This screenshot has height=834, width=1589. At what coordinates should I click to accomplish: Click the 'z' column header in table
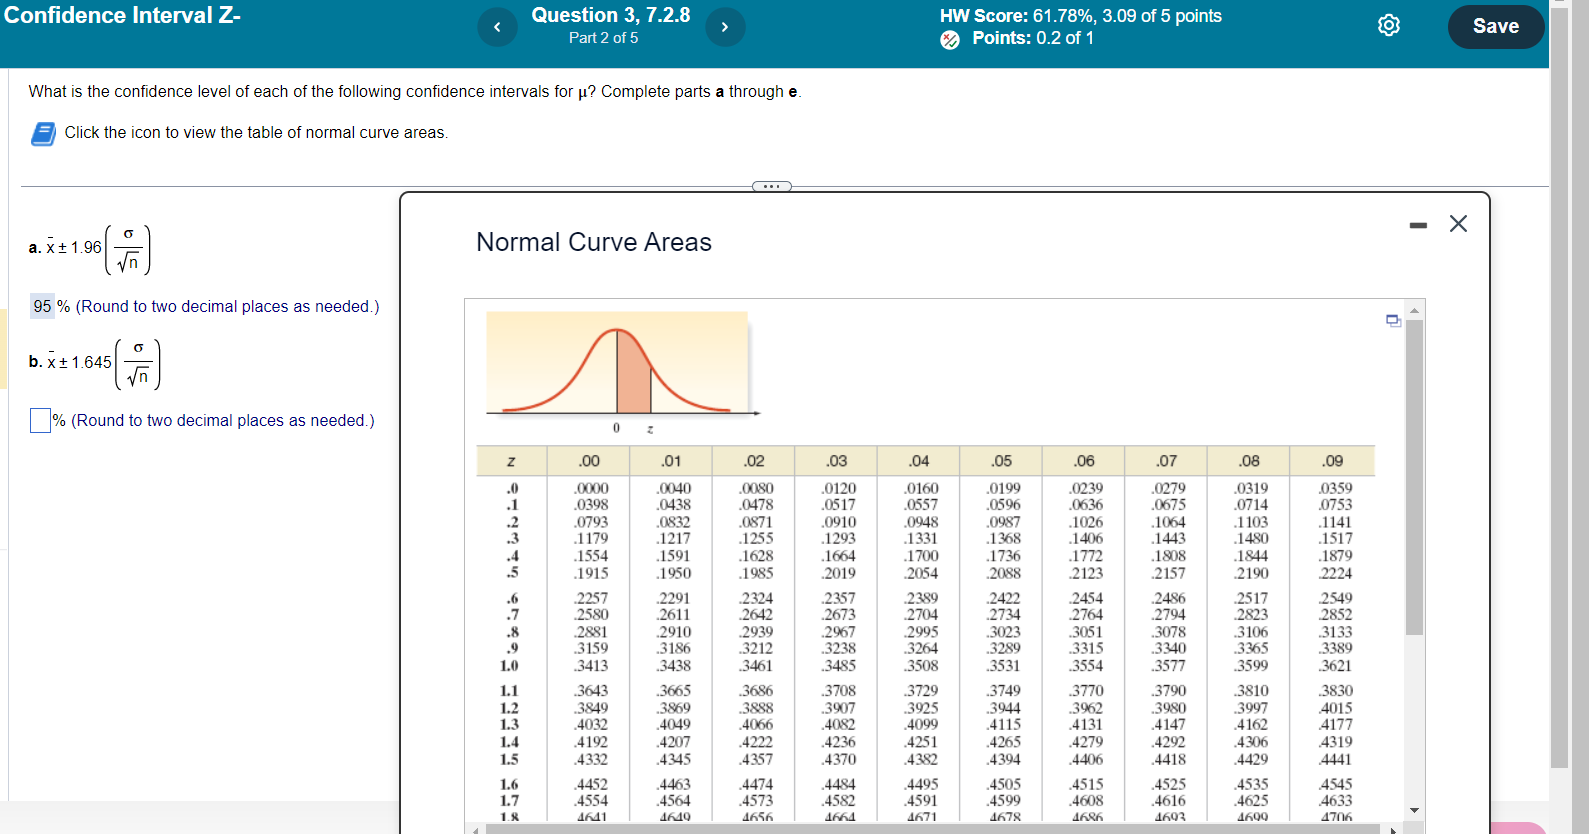511,461
